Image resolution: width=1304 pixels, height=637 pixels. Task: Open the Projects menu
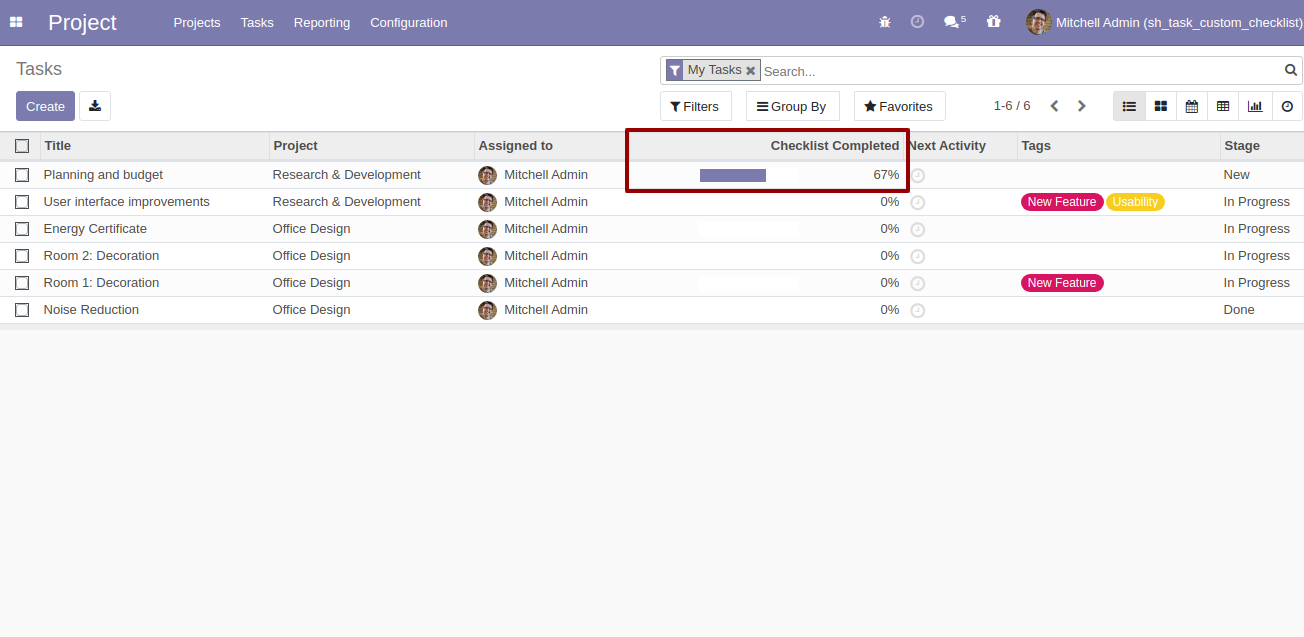197,22
